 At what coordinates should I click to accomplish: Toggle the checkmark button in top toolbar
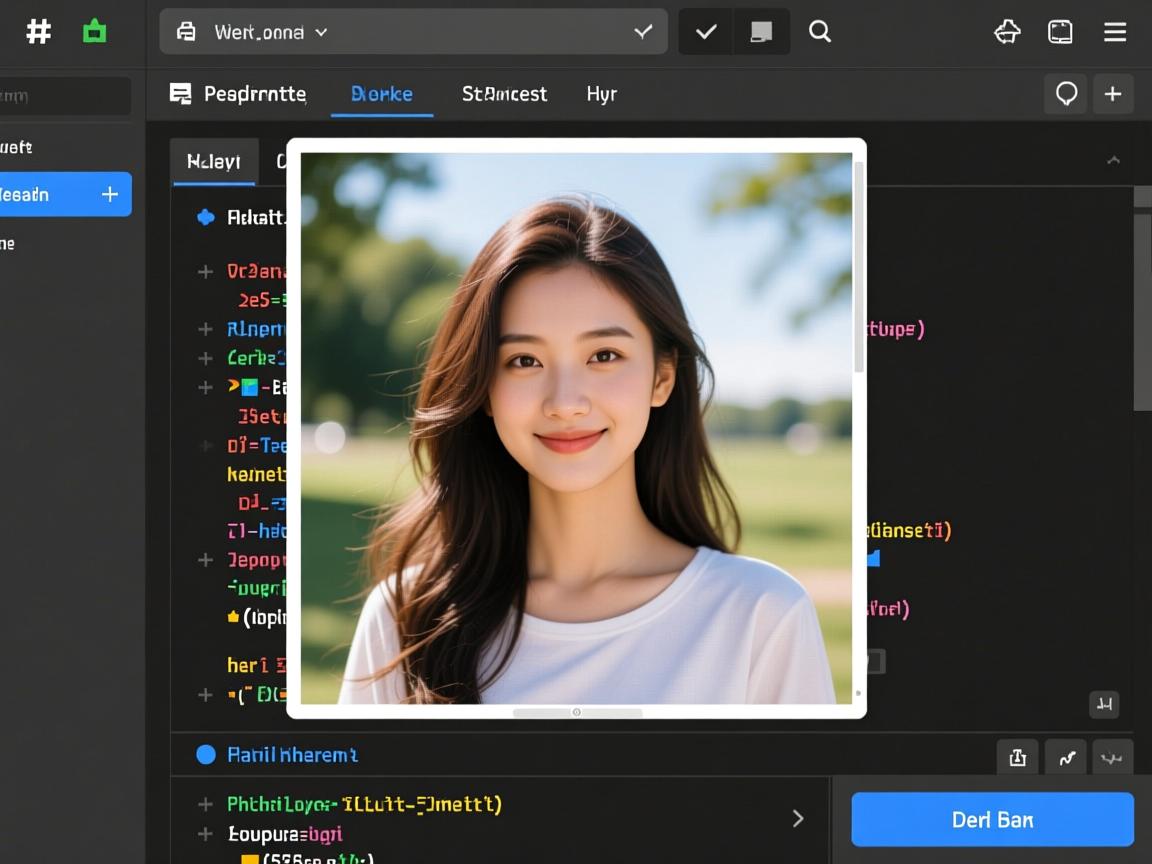pyautogui.click(x=706, y=32)
